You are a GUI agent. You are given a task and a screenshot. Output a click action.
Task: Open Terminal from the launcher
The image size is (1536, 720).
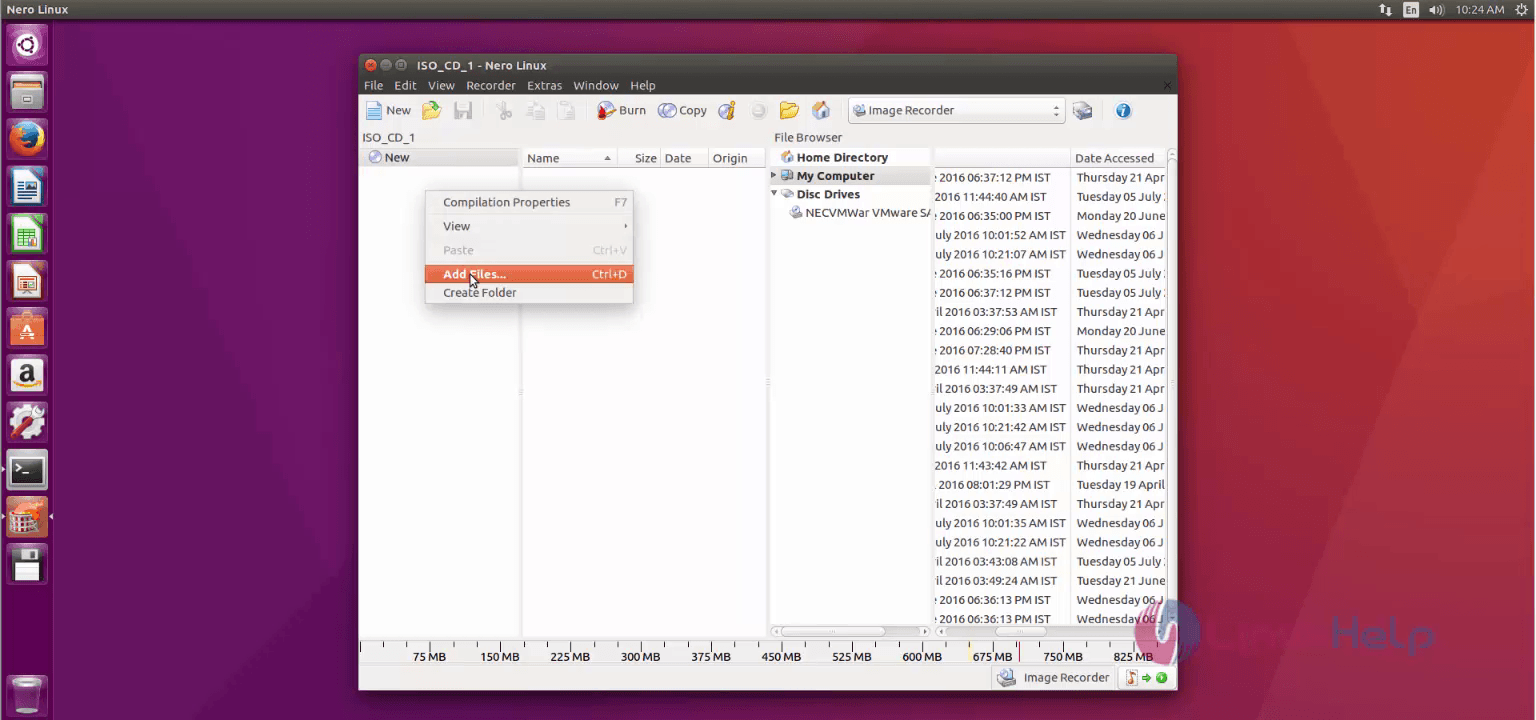point(27,470)
